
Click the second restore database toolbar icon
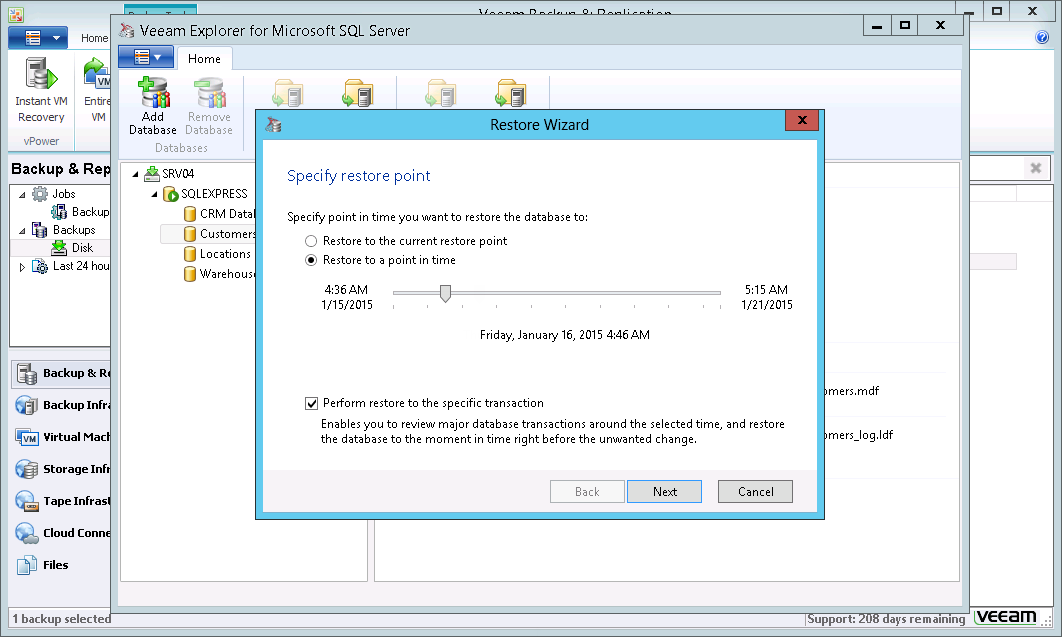coord(358,93)
